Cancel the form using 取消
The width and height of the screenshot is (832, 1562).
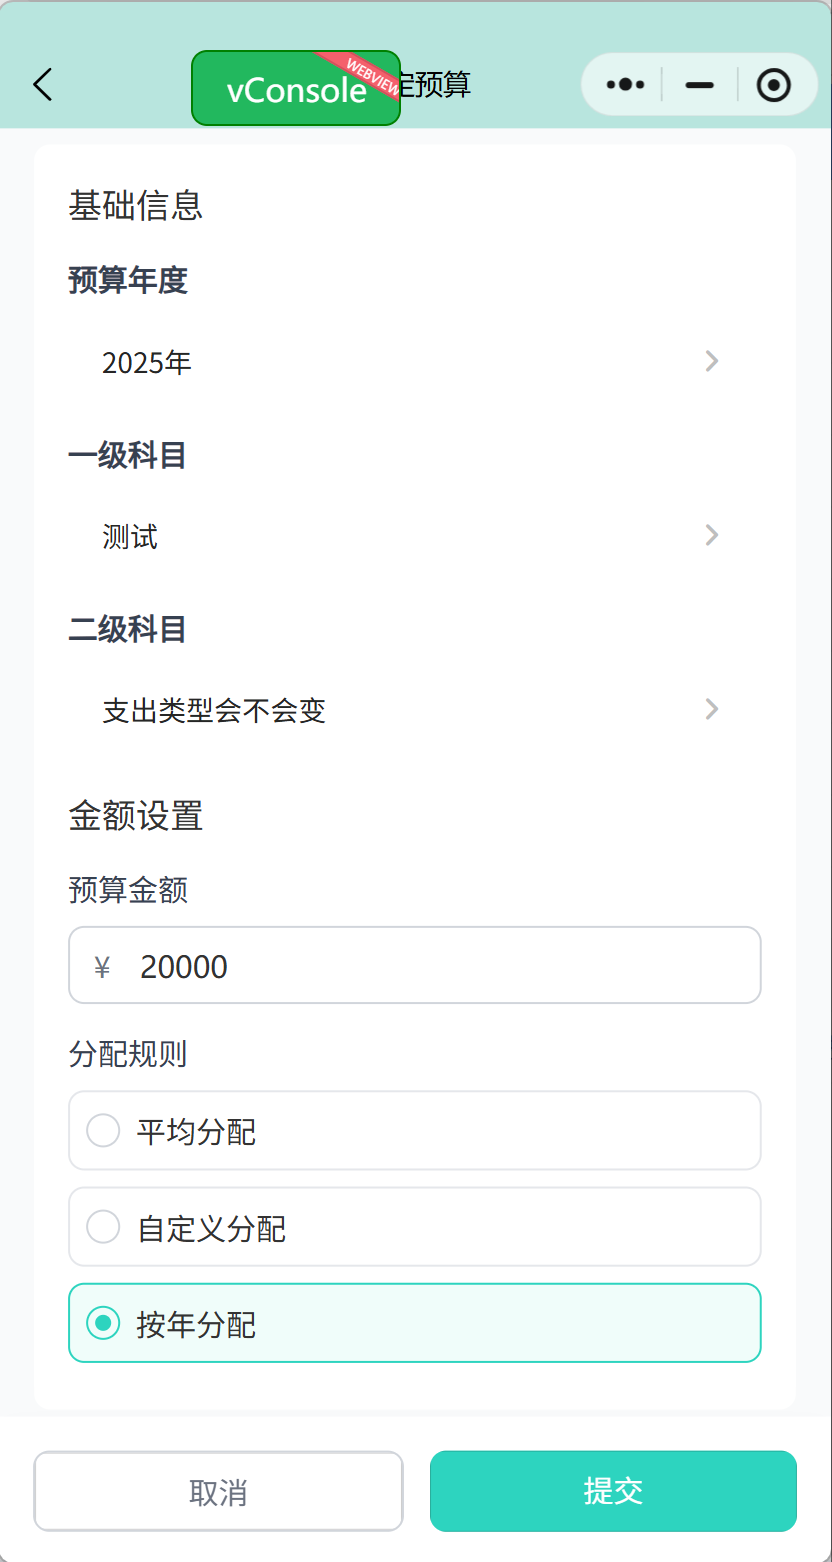(218, 1490)
